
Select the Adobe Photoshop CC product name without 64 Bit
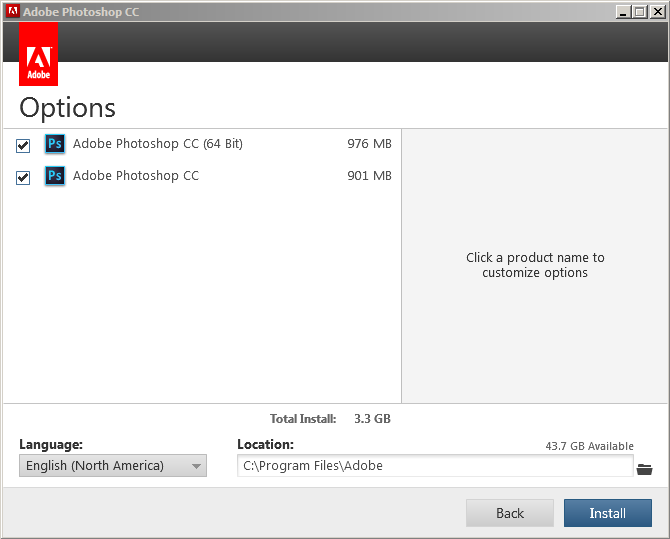pyautogui.click(x=136, y=176)
